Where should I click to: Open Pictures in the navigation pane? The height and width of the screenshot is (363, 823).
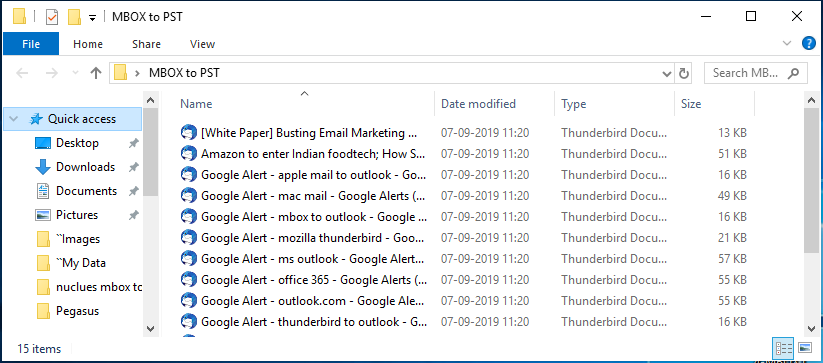point(77,215)
